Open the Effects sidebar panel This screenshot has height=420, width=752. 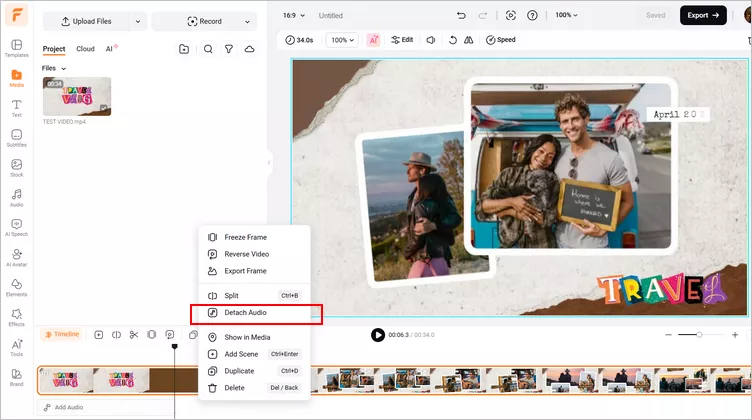16,317
